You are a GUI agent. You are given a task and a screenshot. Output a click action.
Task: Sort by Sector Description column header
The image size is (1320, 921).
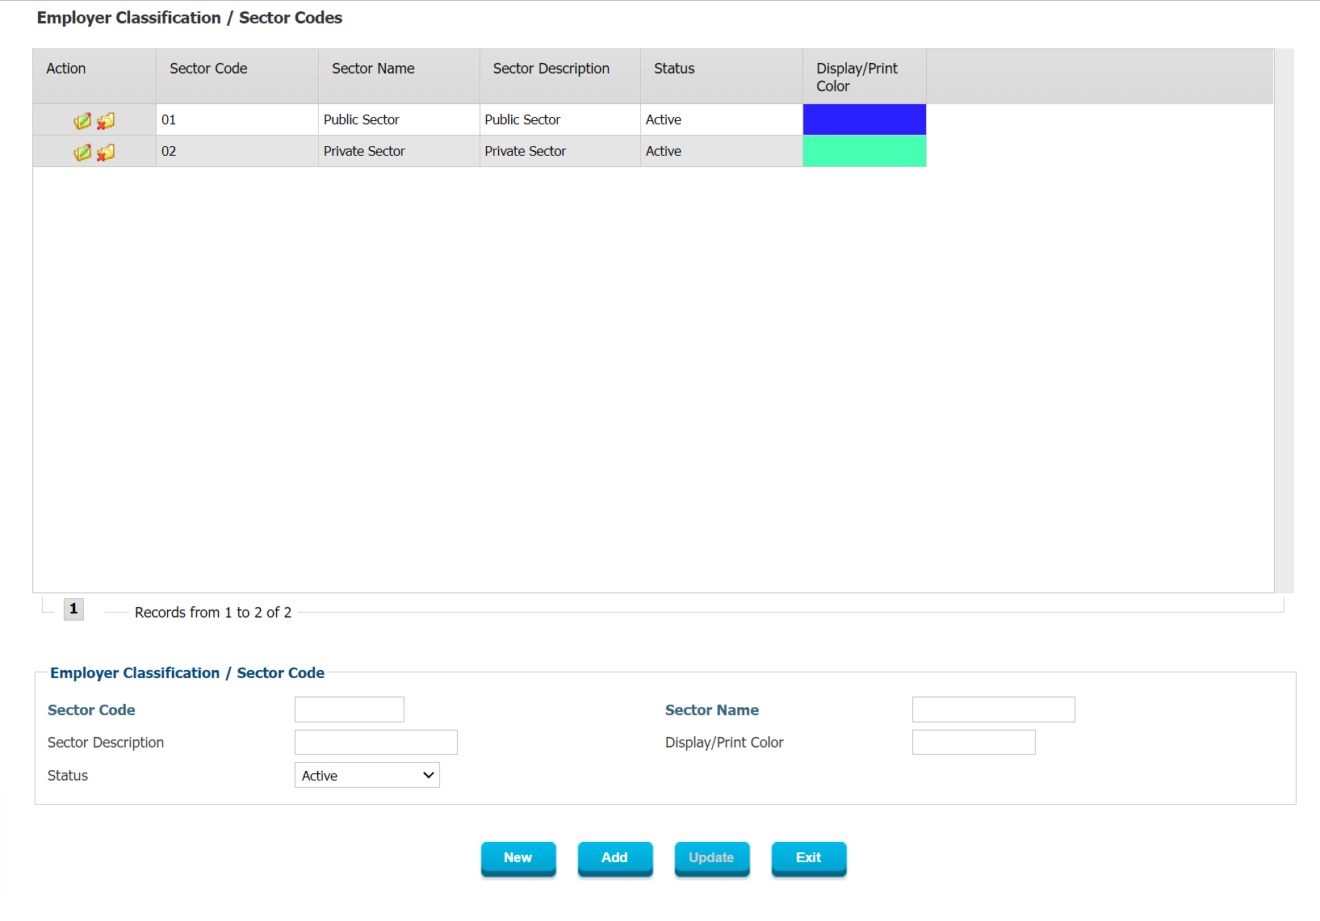click(560, 77)
